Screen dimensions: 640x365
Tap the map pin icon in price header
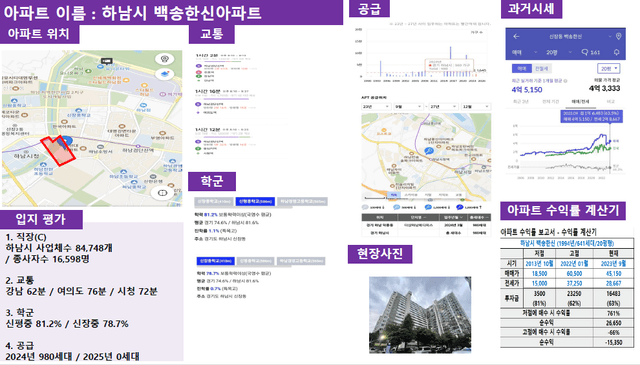click(618, 36)
